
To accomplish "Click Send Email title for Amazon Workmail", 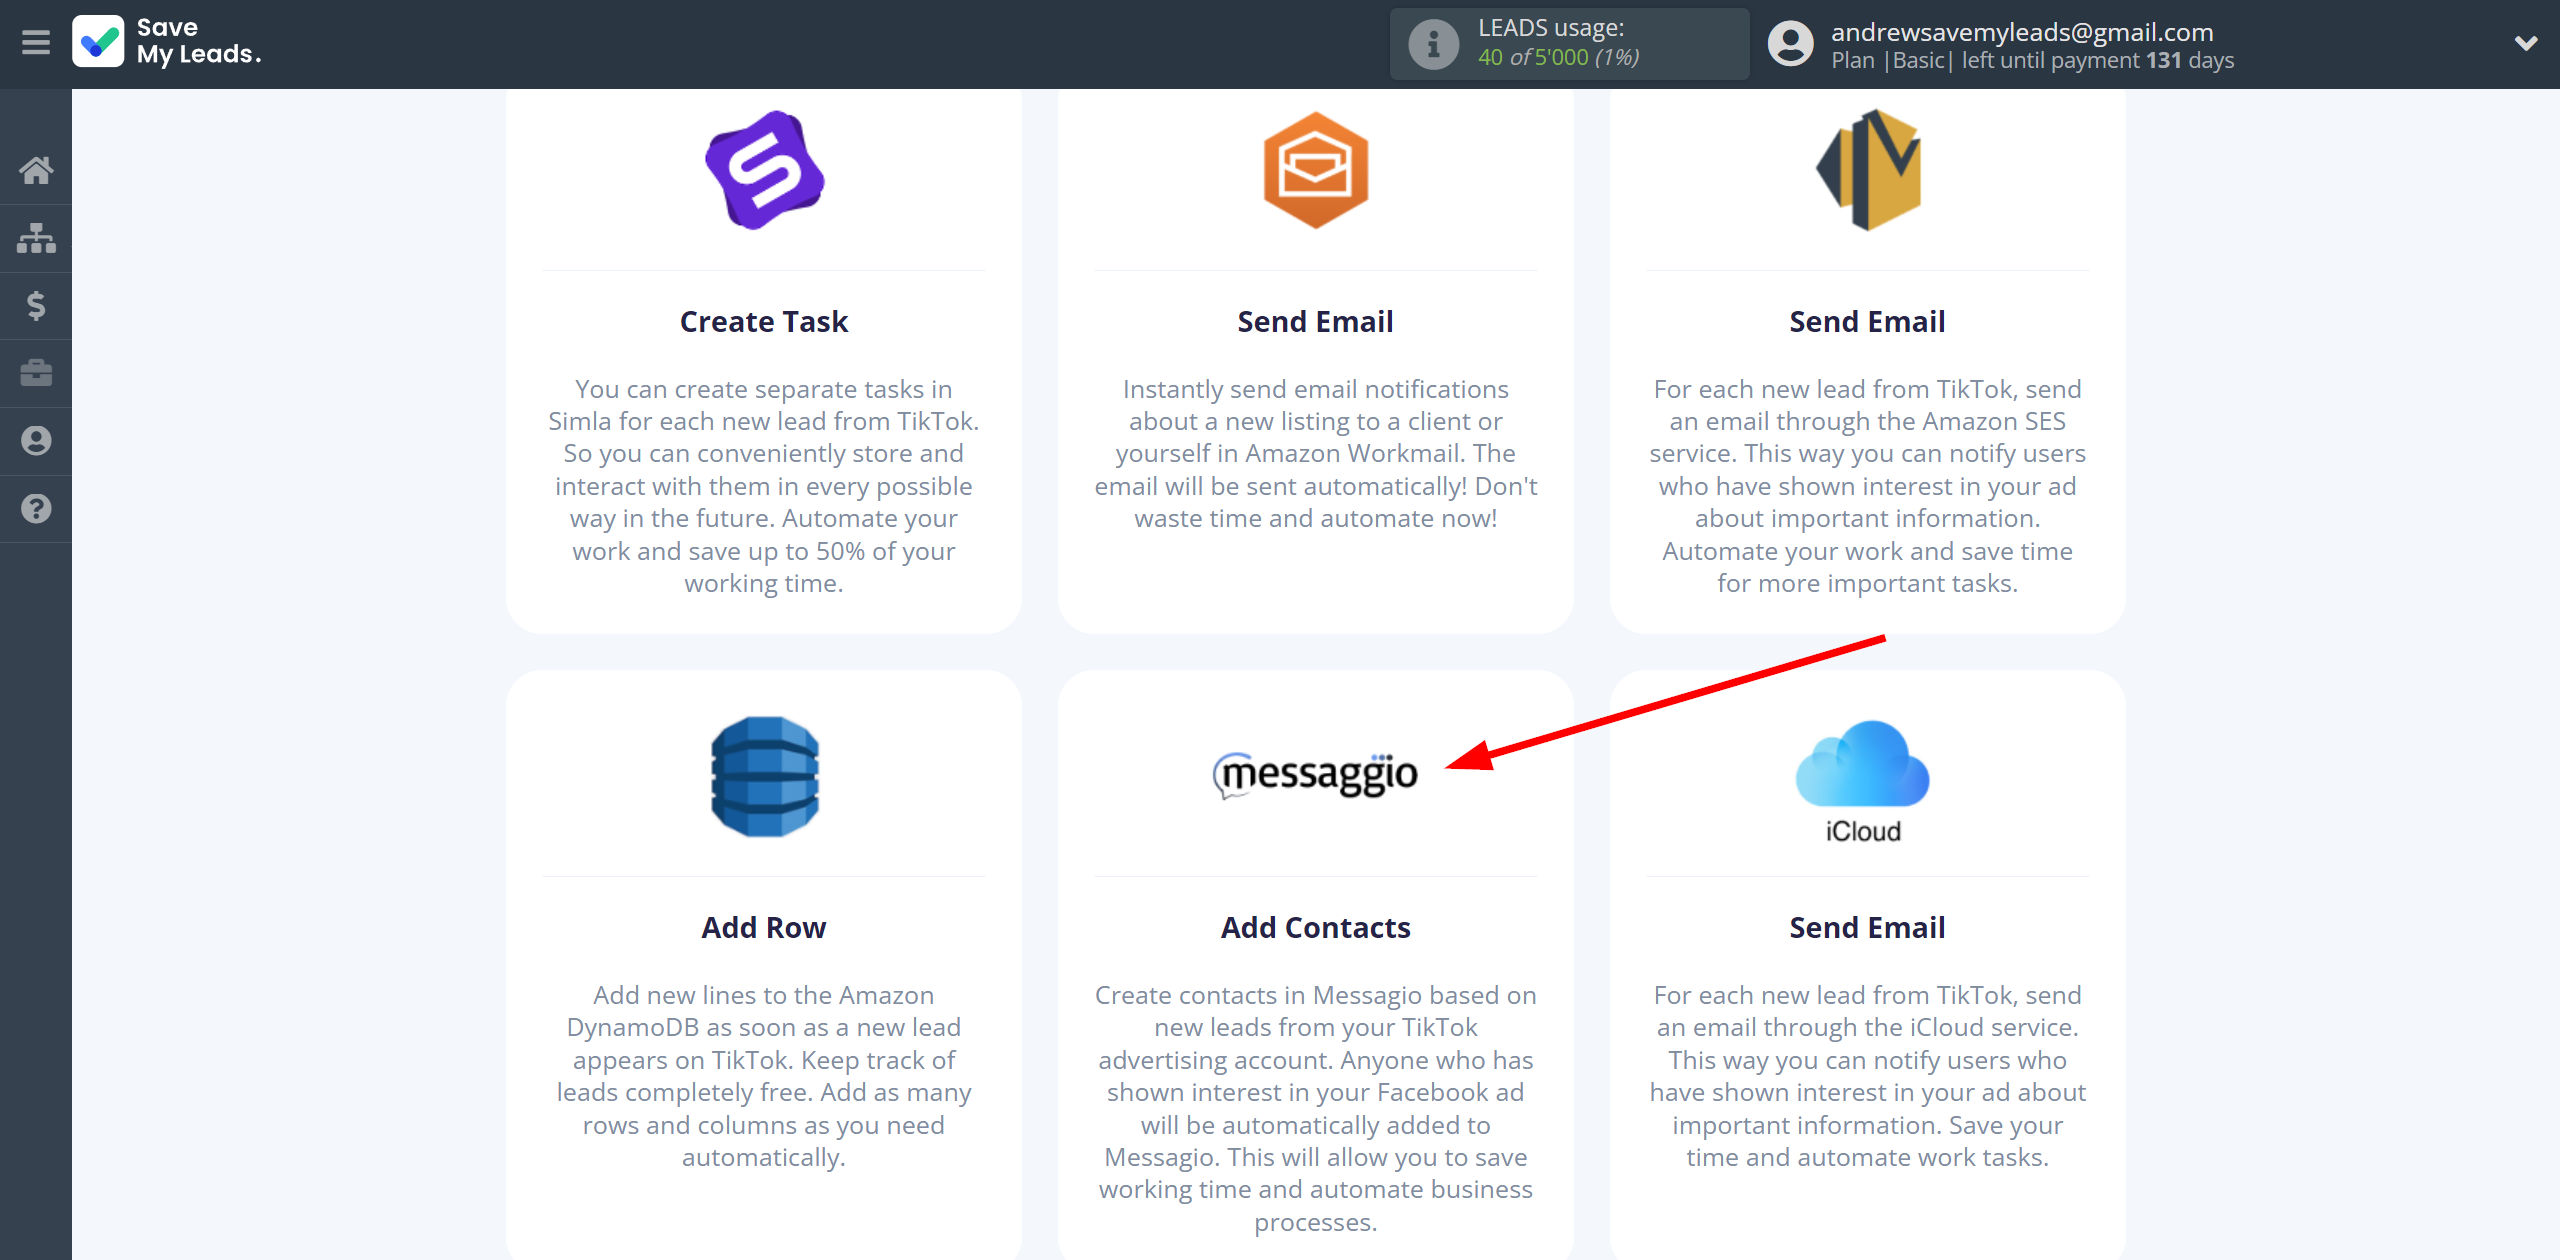I will (x=1315, y=322).
